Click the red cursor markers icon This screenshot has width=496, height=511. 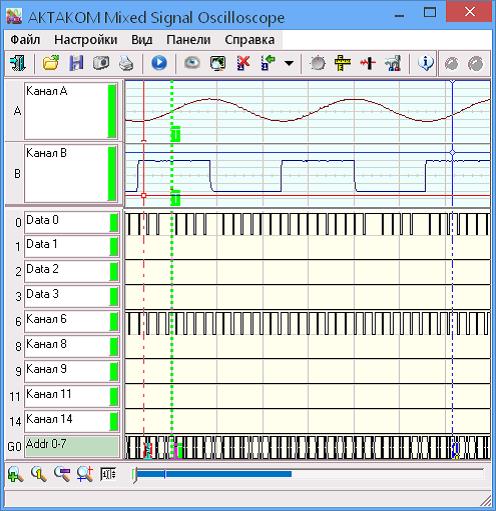tap(368, 63)
